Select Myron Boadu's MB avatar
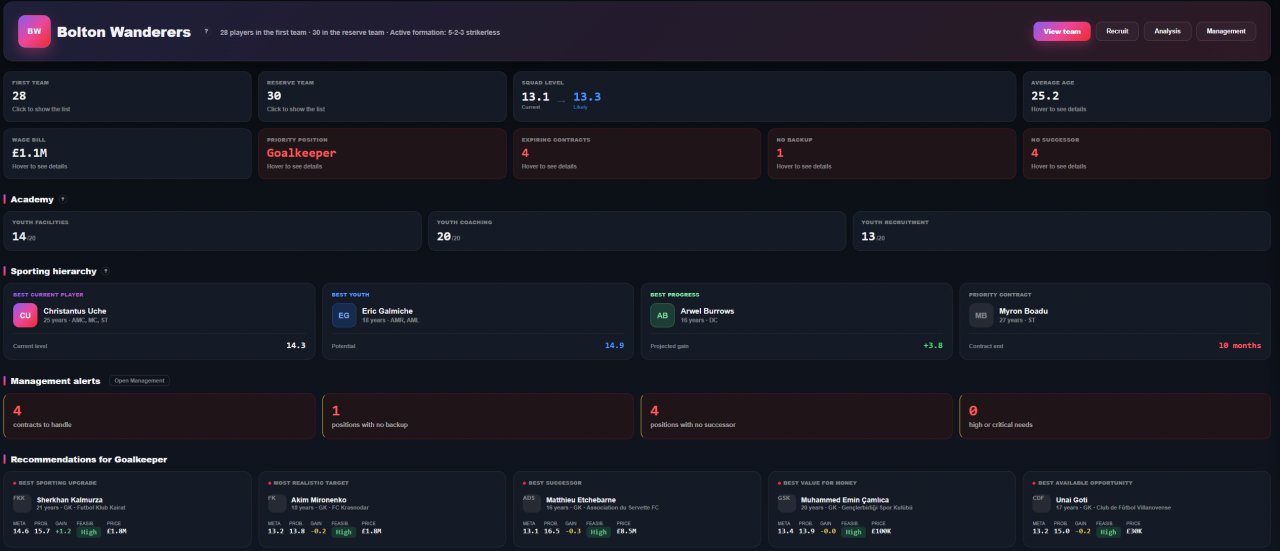This screenshot has width=1280, height=551. [981, 315]
